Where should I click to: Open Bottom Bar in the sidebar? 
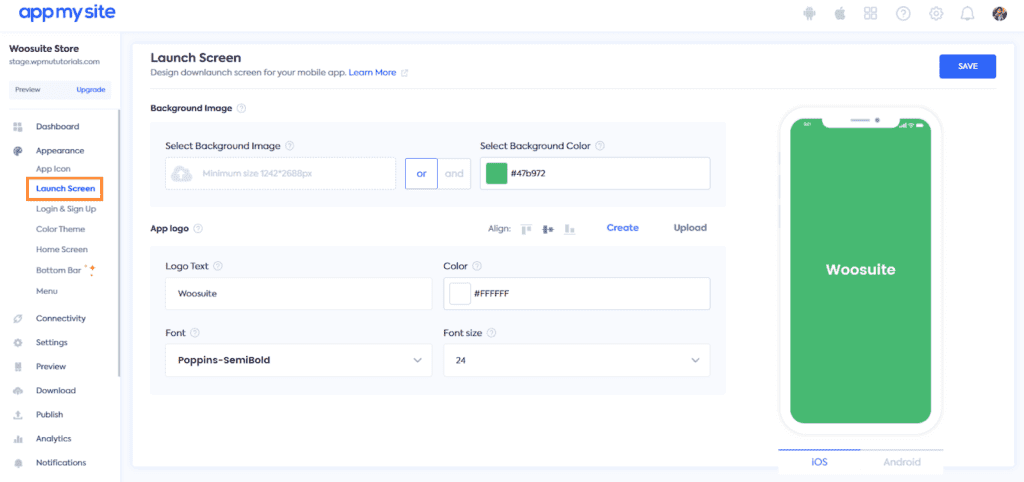coord(58,270)
